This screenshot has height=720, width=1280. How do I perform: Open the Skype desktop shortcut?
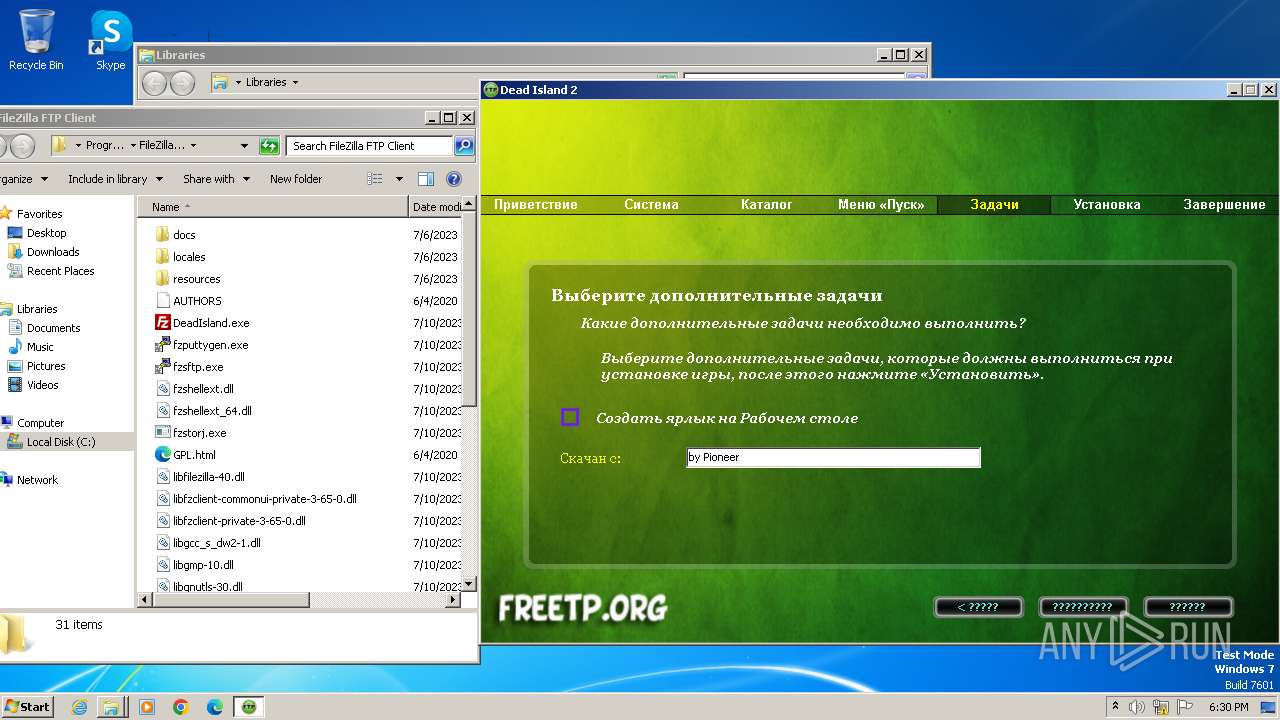(110, 40)
